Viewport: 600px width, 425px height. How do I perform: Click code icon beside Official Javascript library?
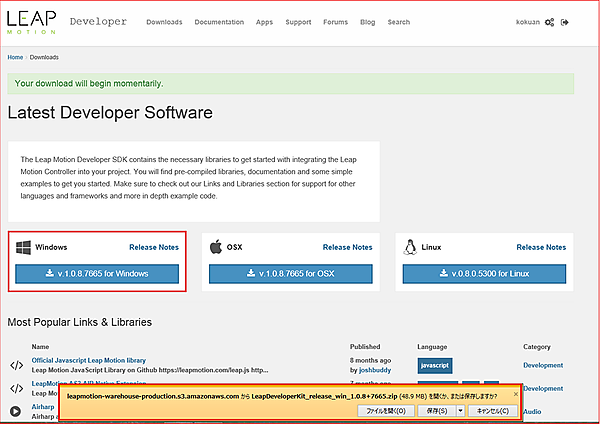coord(16,365)
